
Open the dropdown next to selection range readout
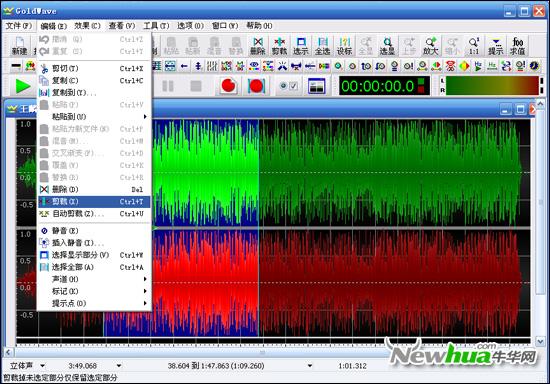coord(310,366)
